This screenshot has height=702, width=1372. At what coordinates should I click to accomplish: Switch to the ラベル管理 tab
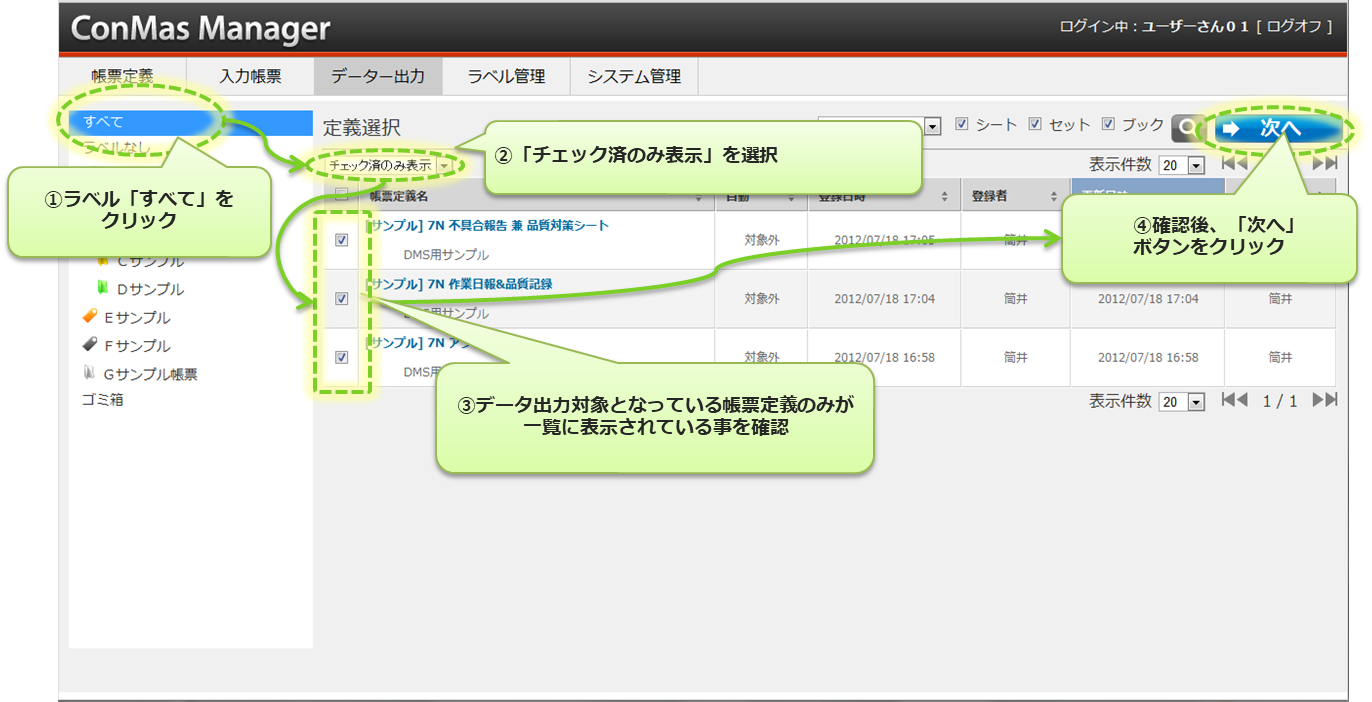point(506,76)
